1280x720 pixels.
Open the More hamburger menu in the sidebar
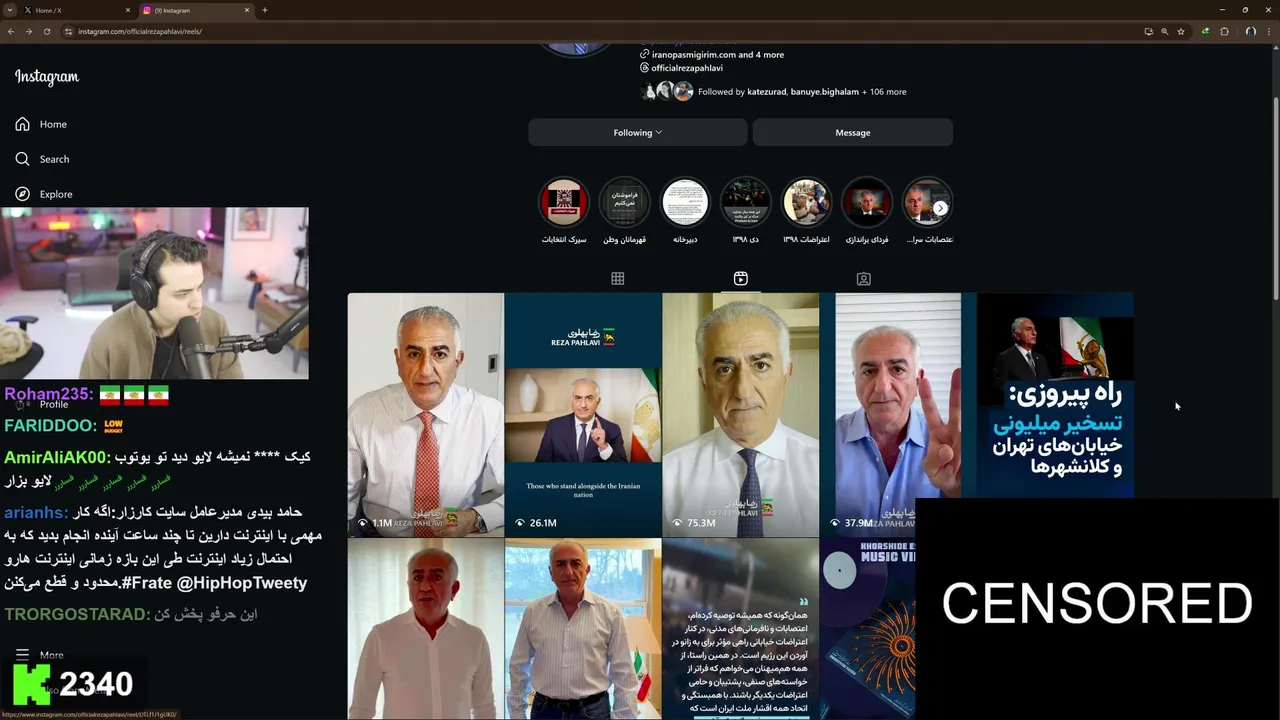click(39, 655)
